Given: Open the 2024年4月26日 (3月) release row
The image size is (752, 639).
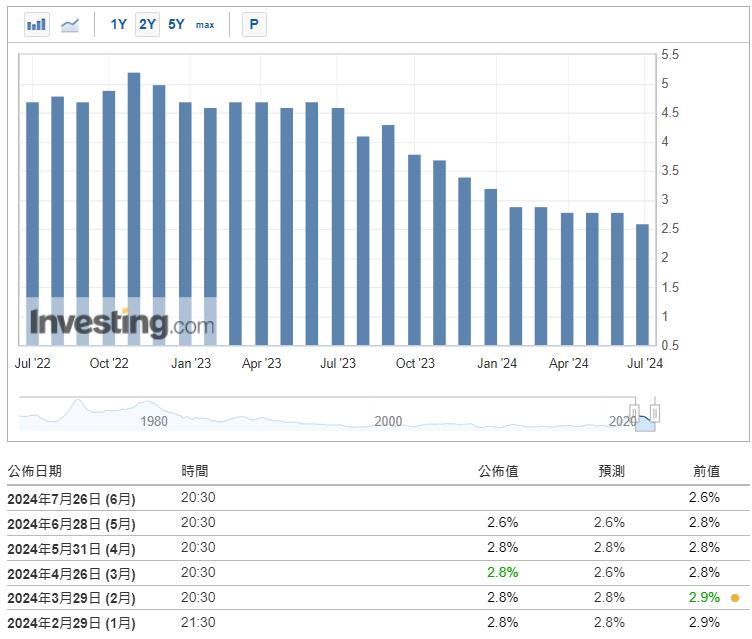Looking at the screenshot, I should point(73,573).
